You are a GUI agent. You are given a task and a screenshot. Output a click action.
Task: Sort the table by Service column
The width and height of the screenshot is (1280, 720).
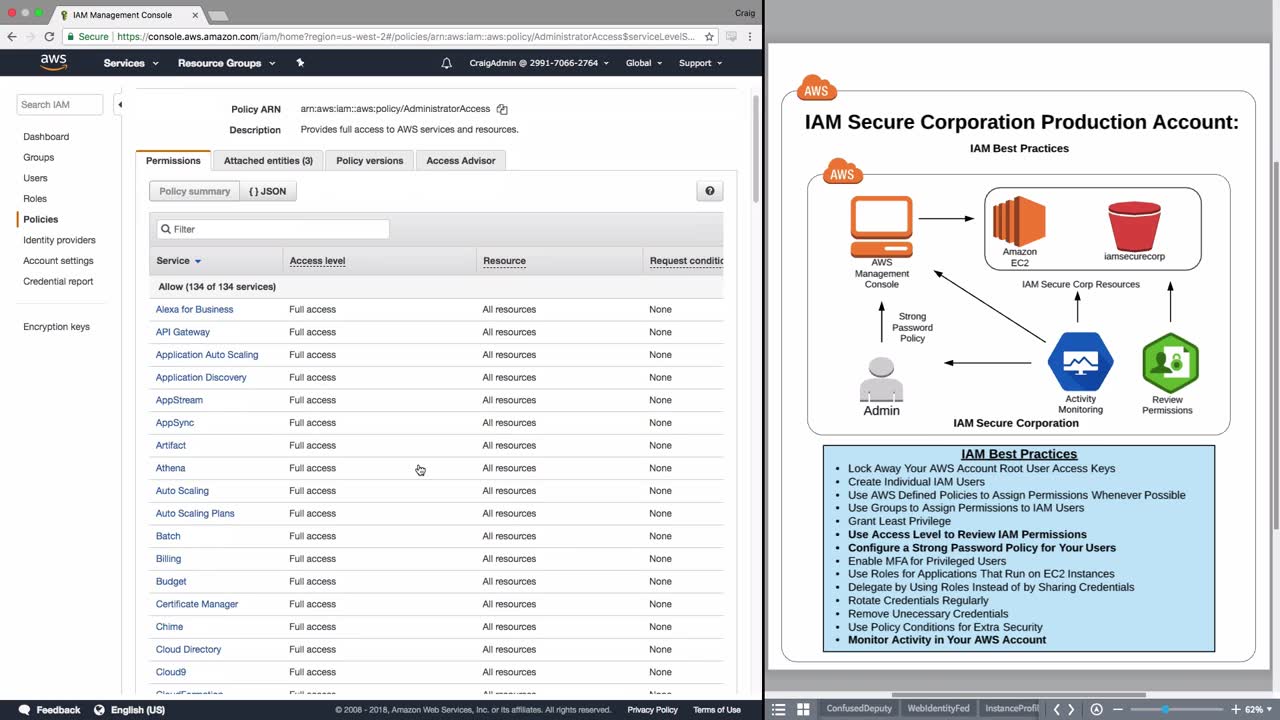[x=179, y=261]
